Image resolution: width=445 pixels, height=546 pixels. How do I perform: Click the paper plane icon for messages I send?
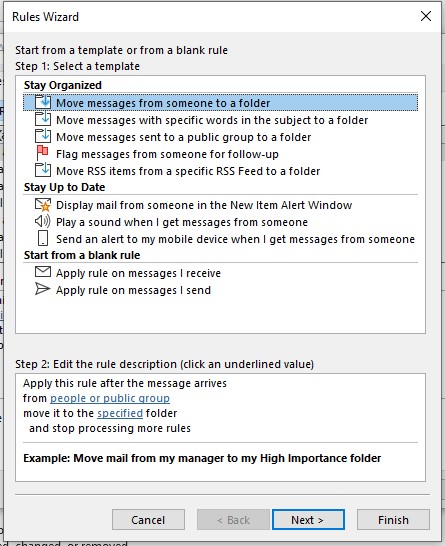42,289
